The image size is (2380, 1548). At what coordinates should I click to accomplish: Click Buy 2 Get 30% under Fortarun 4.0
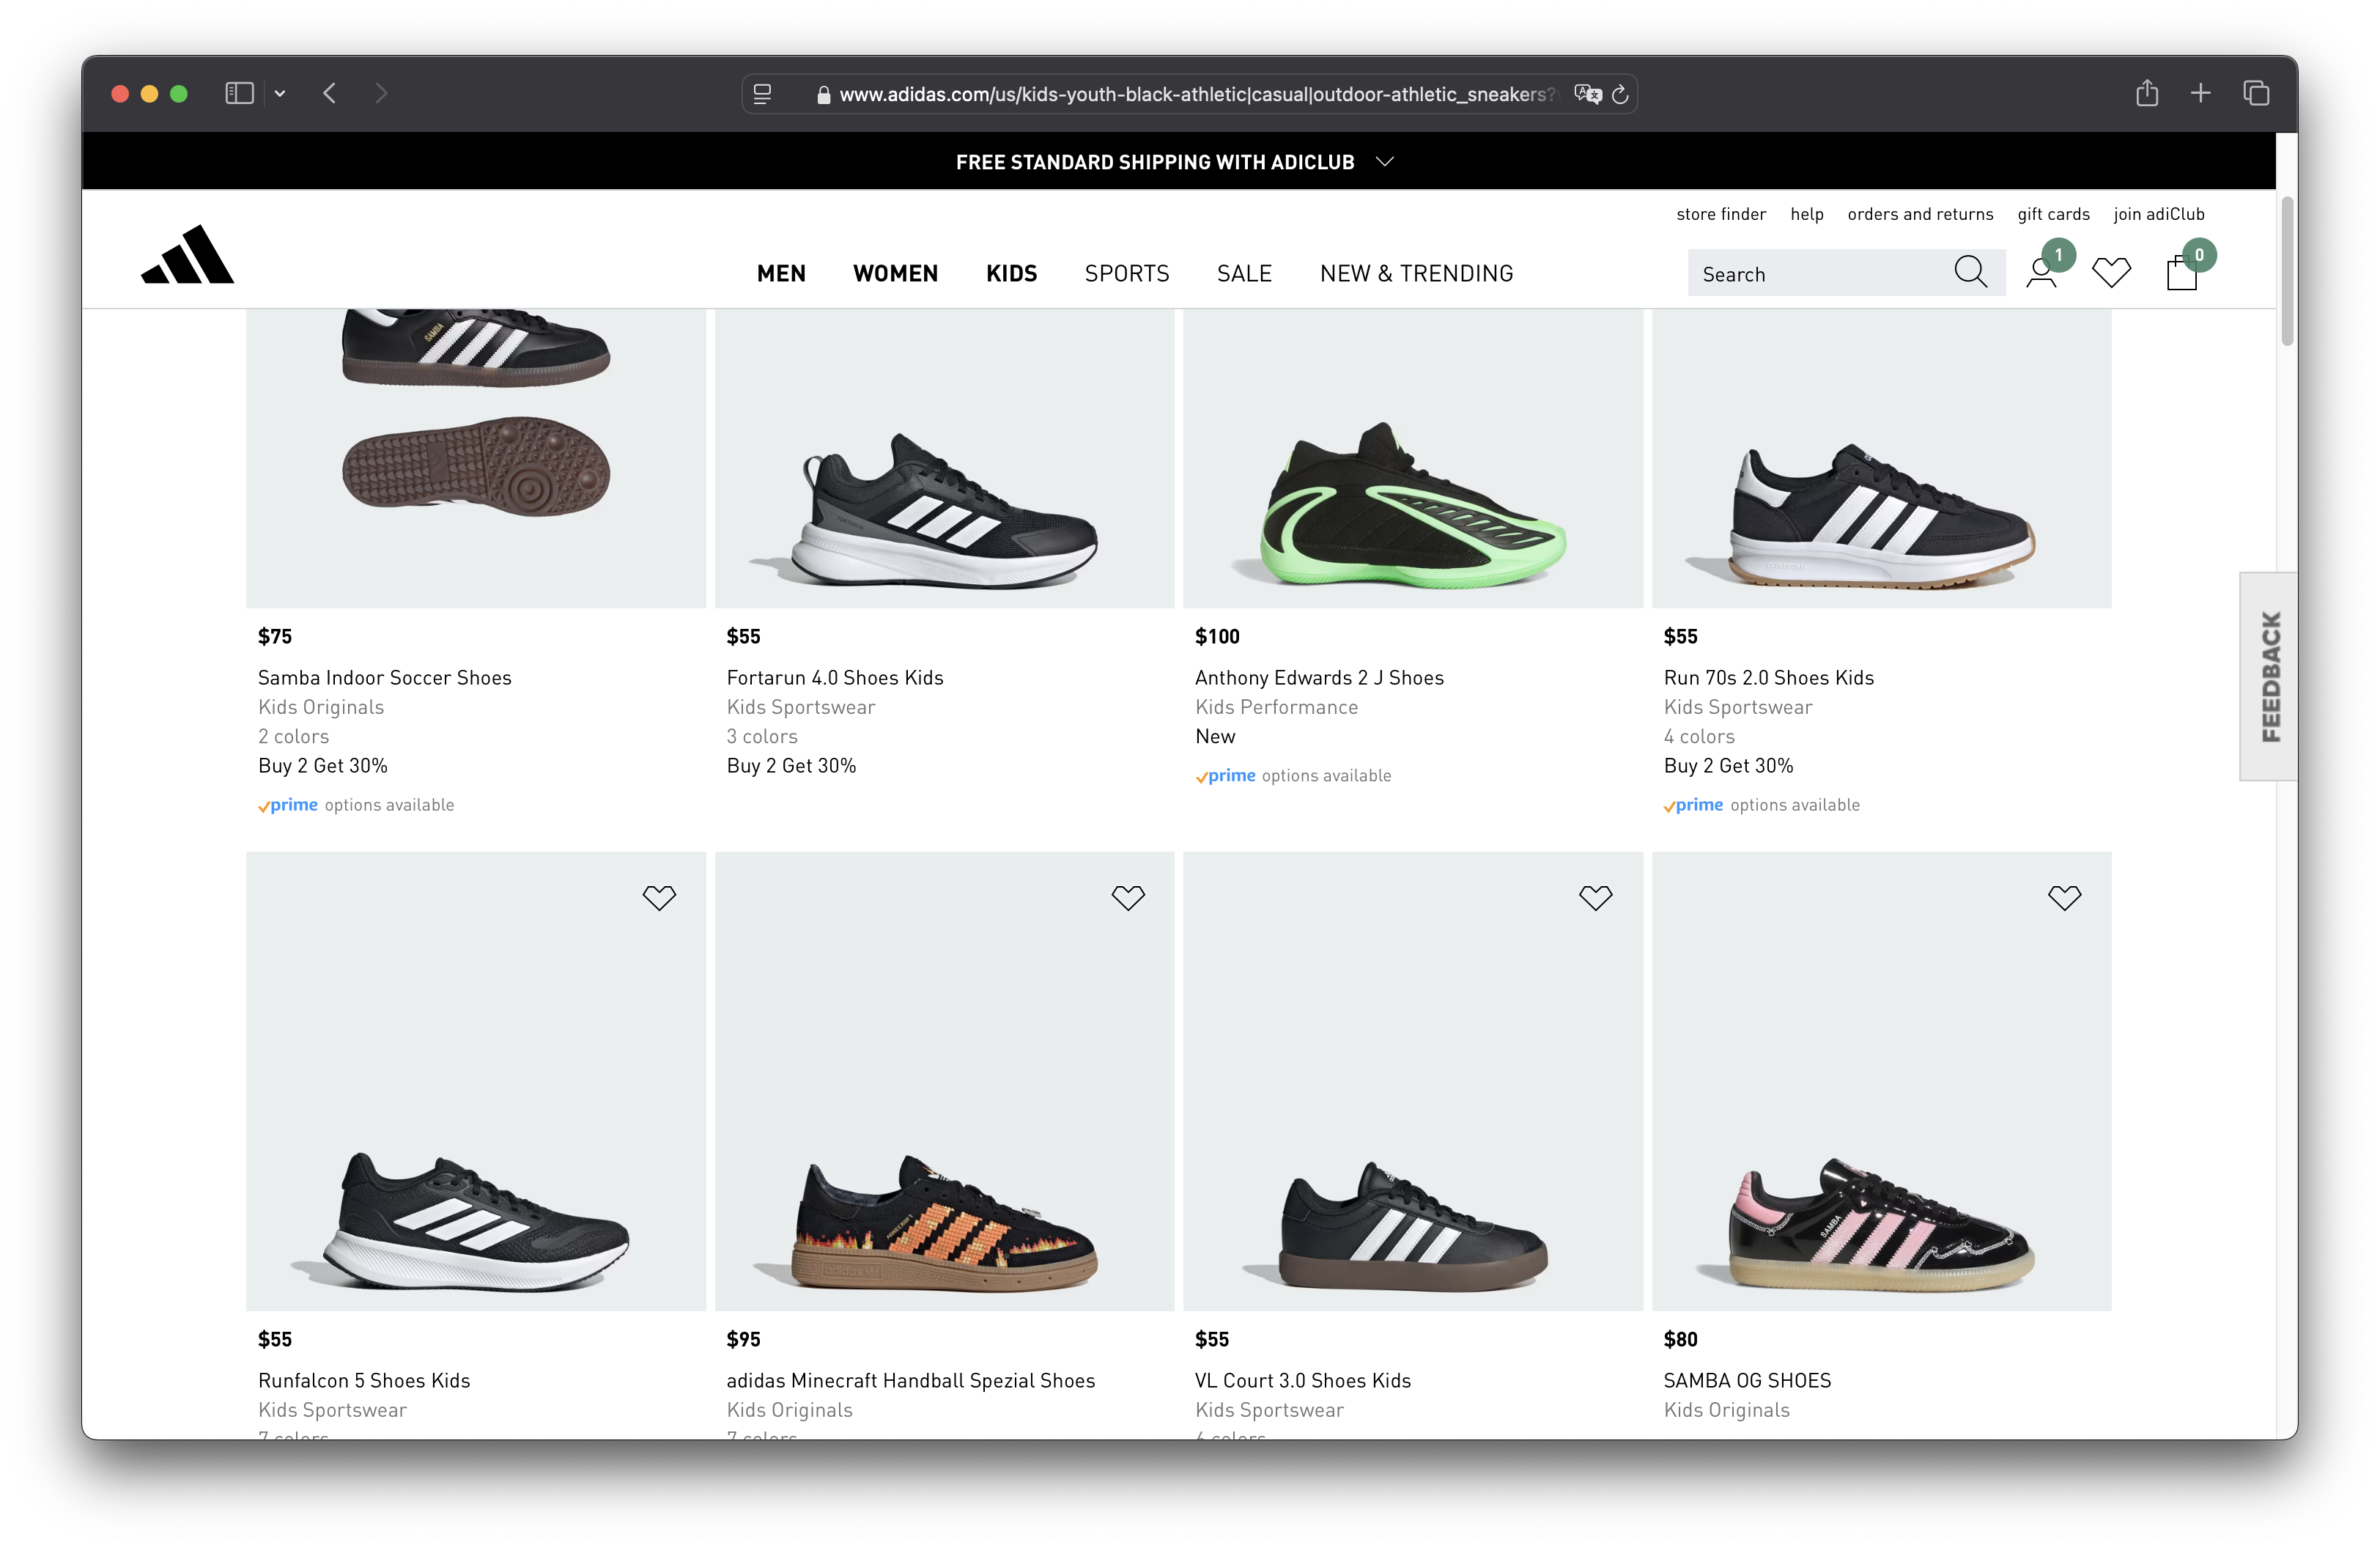coord(790,765)
